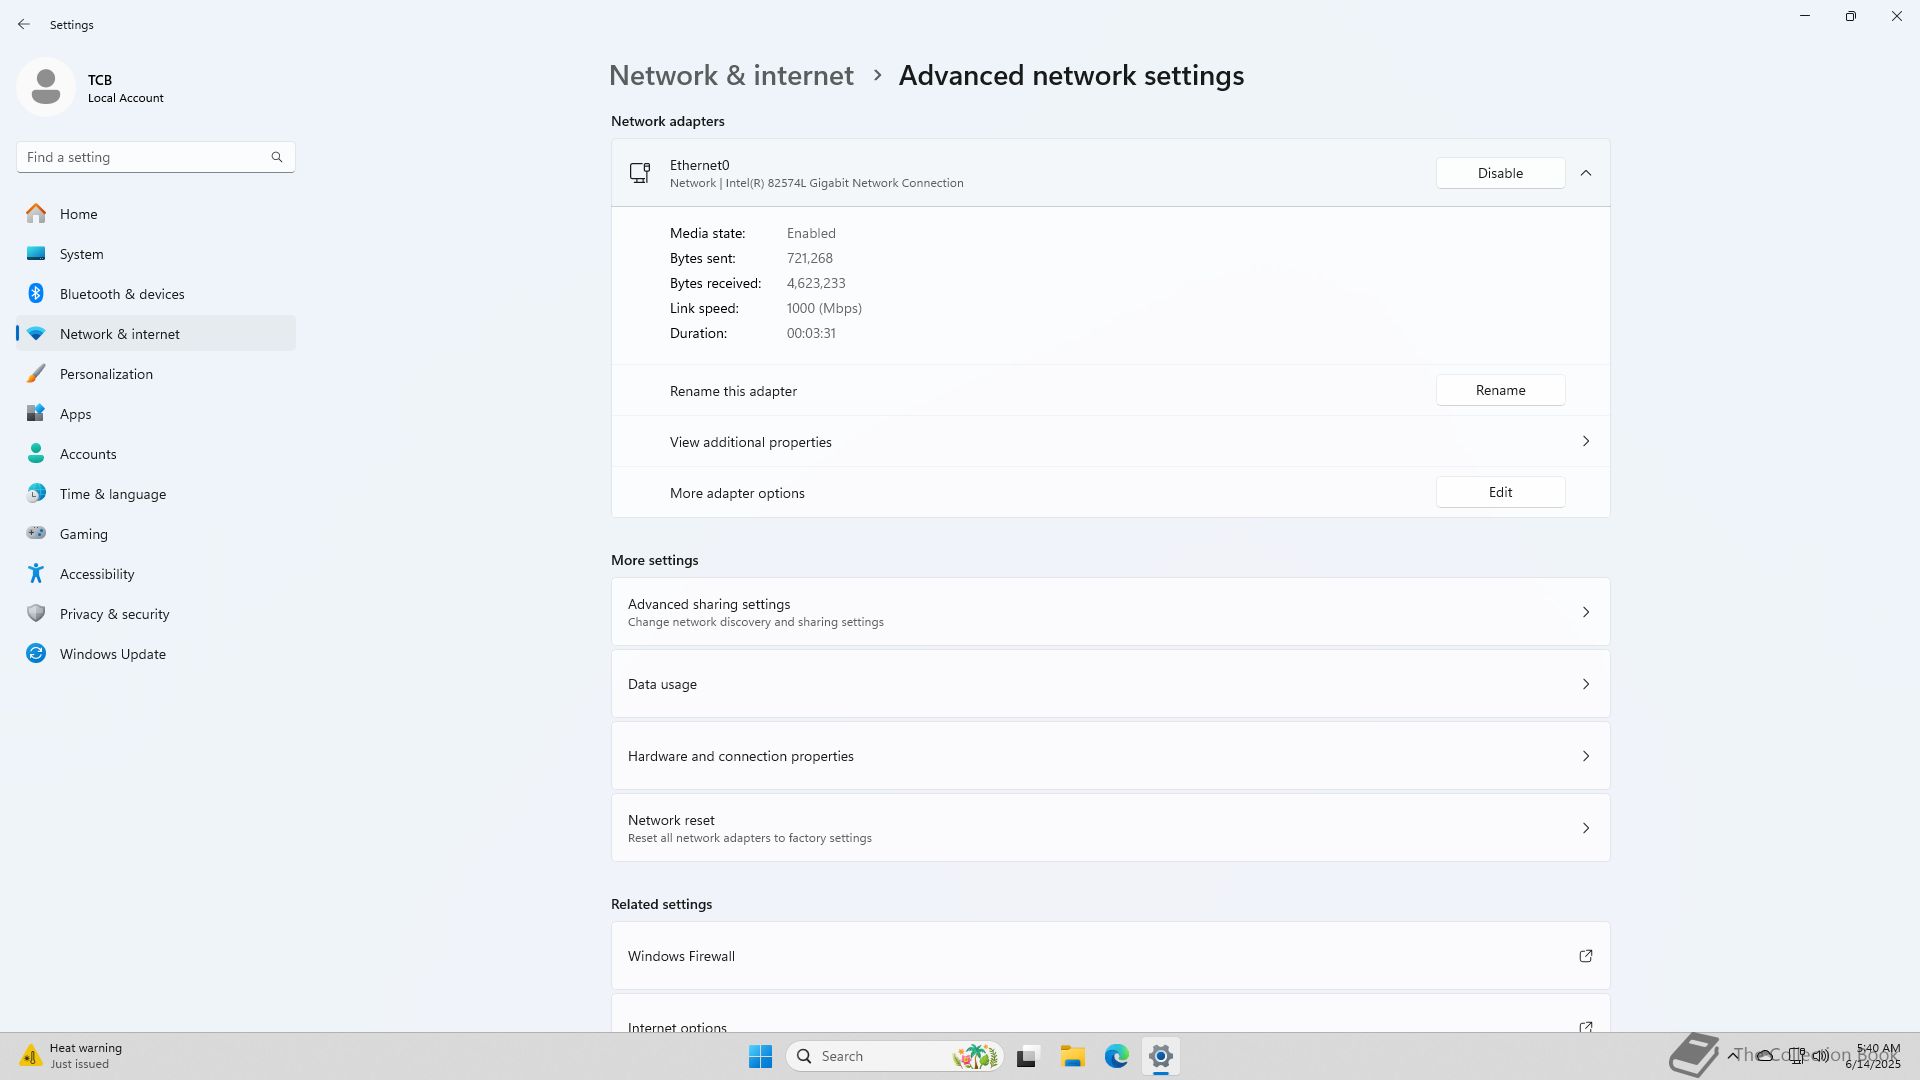Open Advanced sharing settings
The height and width of the screenshot is (1080, 1920).
[1110, 612]
